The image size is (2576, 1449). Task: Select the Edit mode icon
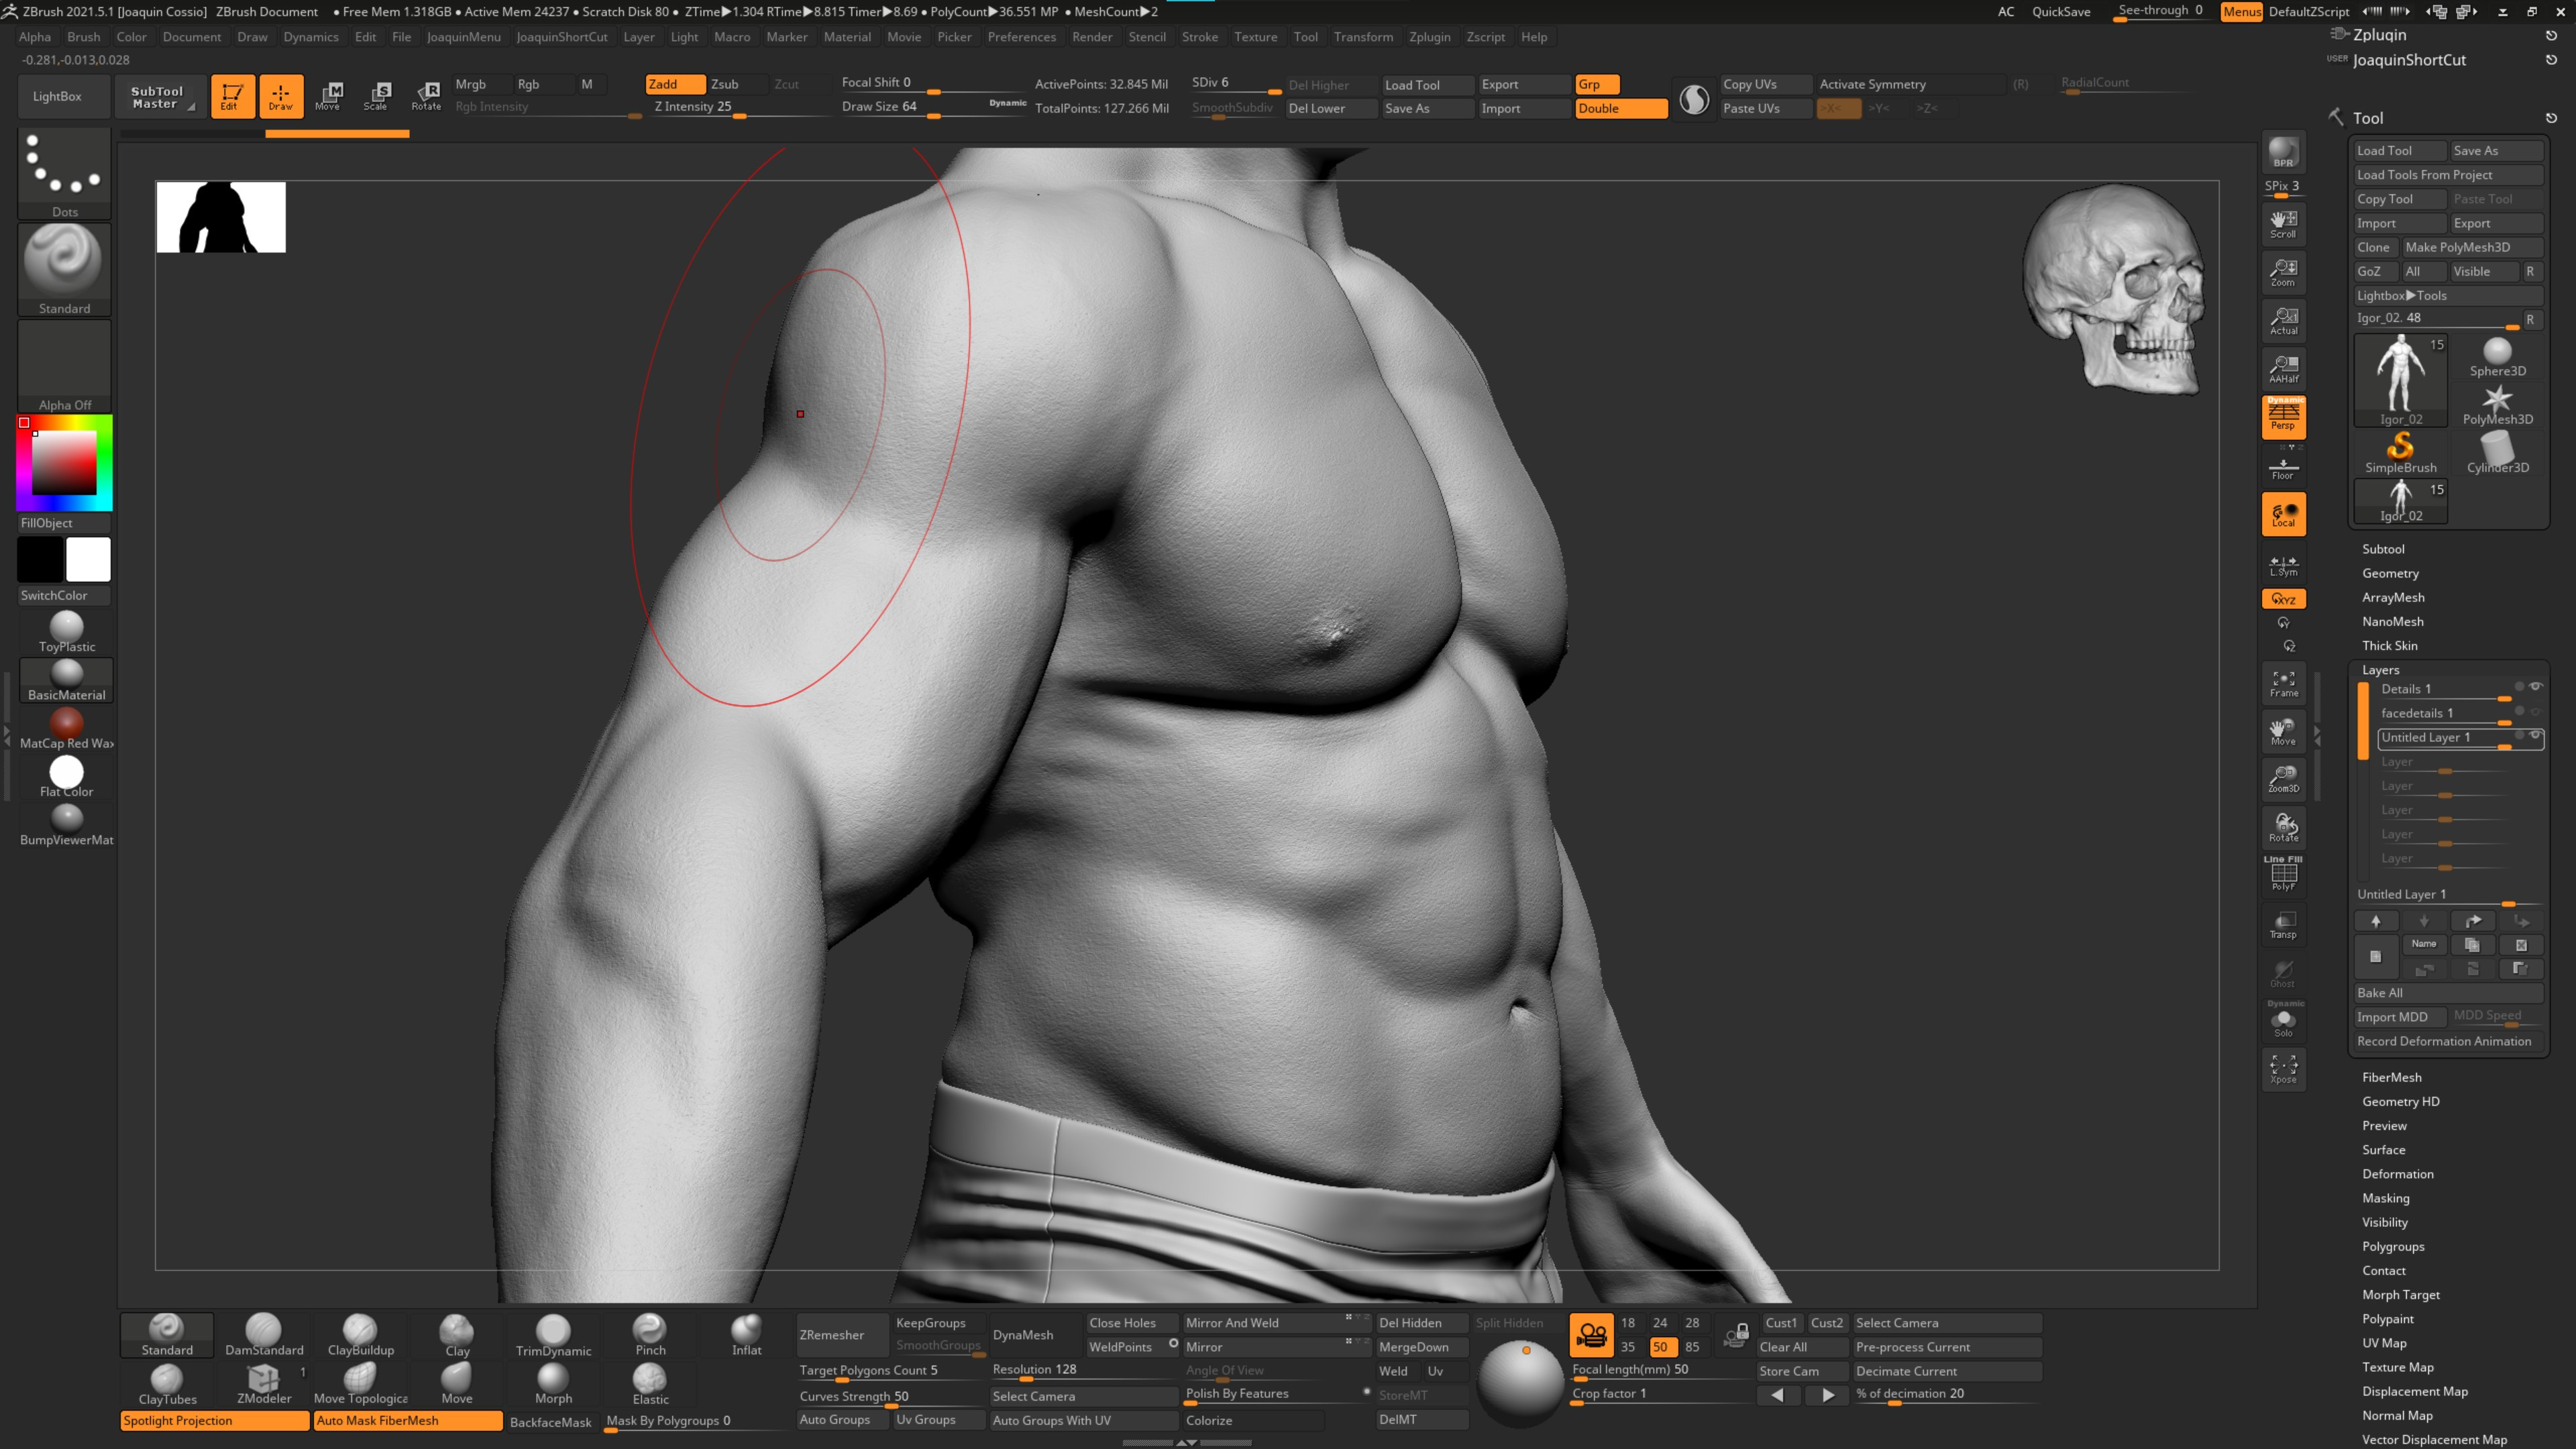click(x=232, y=96)
